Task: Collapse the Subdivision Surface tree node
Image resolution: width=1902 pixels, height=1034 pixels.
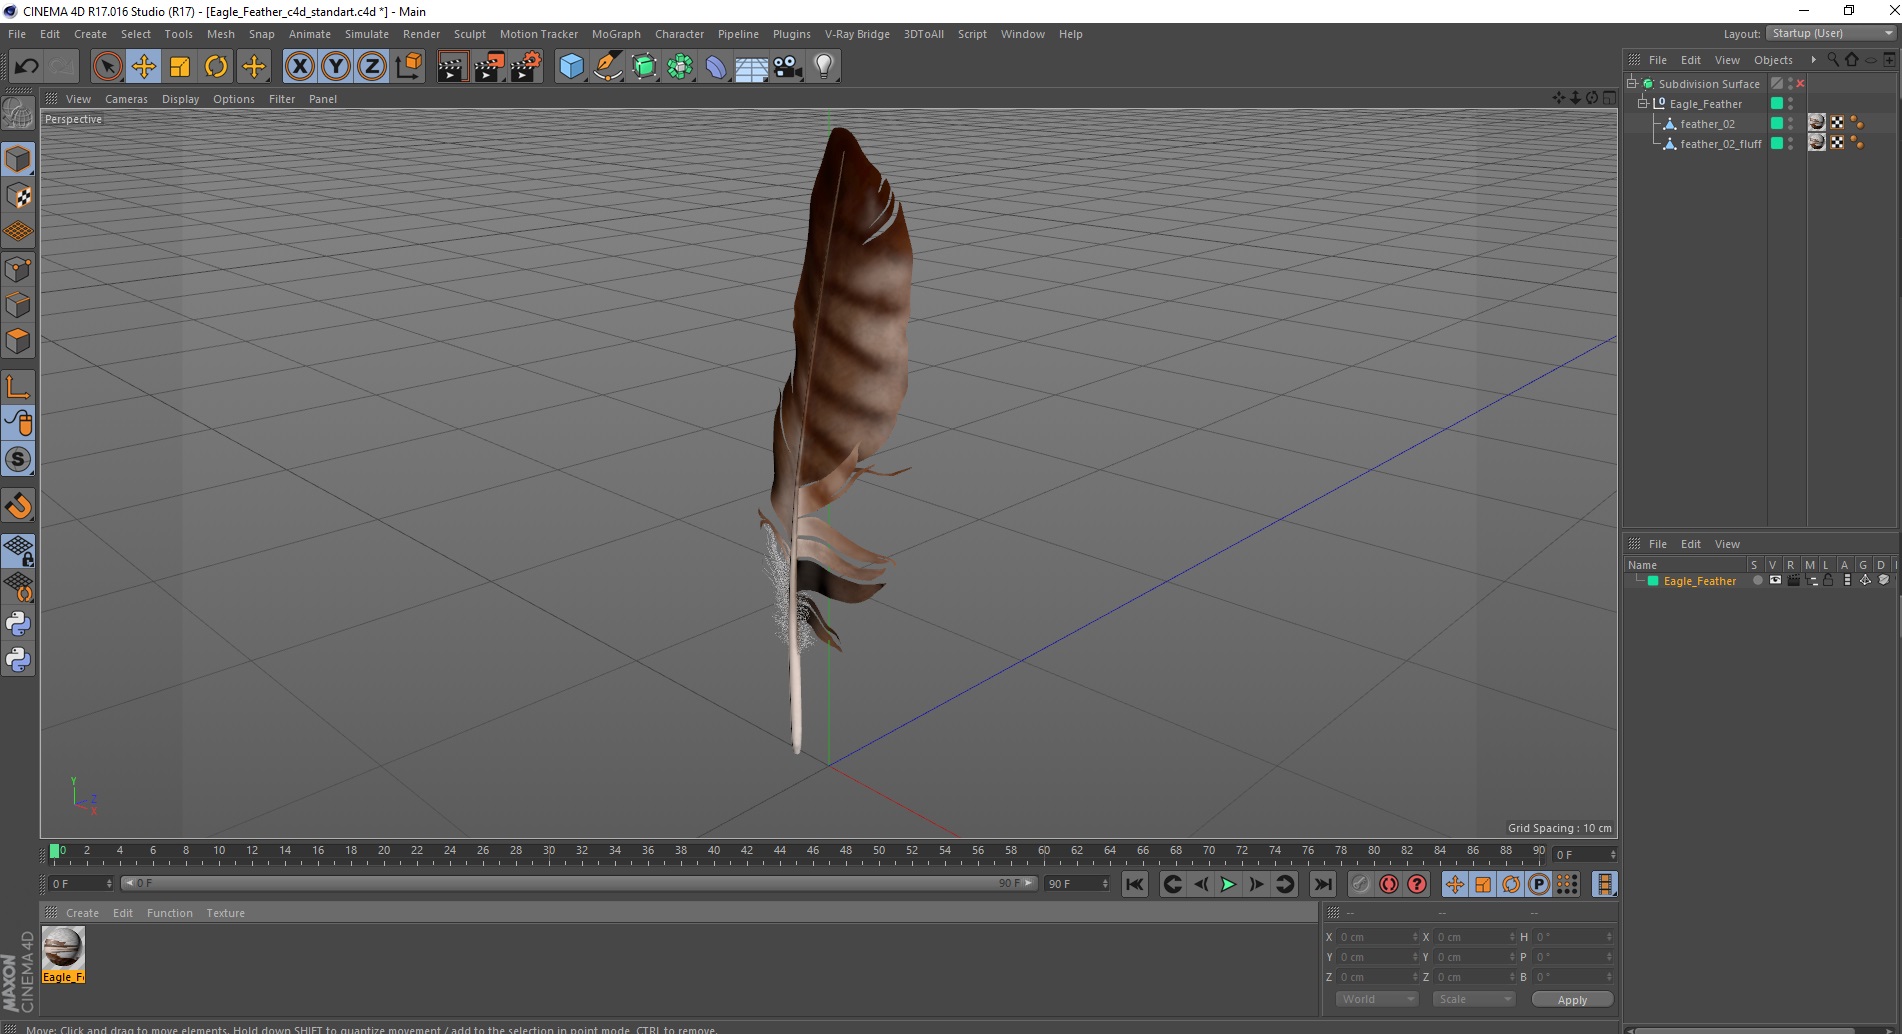Action: pyautogui.click(x=1632, y=83)
